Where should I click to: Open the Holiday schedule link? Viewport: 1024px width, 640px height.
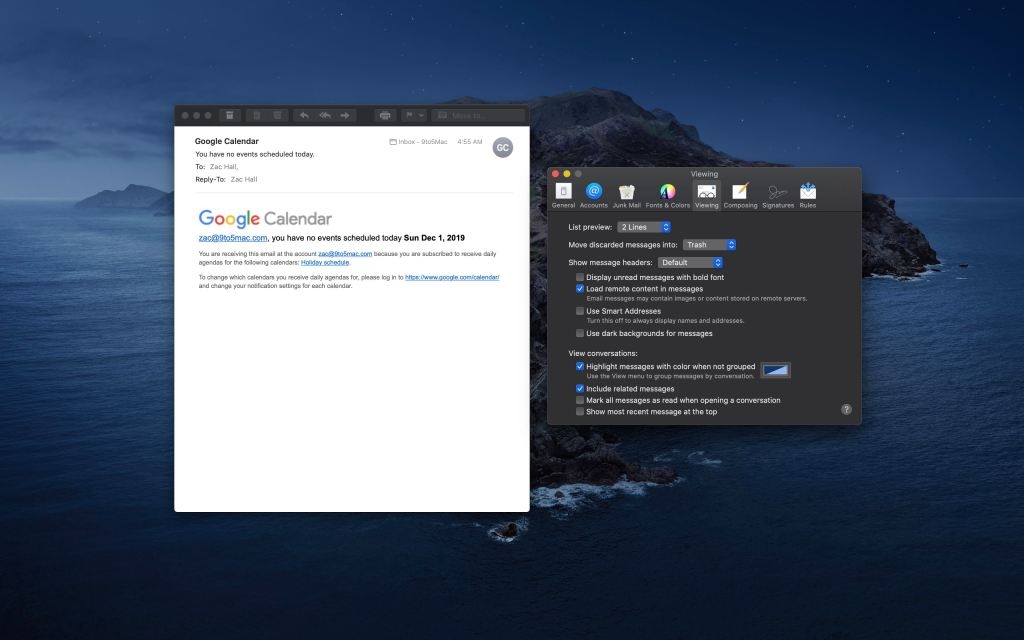325,263
